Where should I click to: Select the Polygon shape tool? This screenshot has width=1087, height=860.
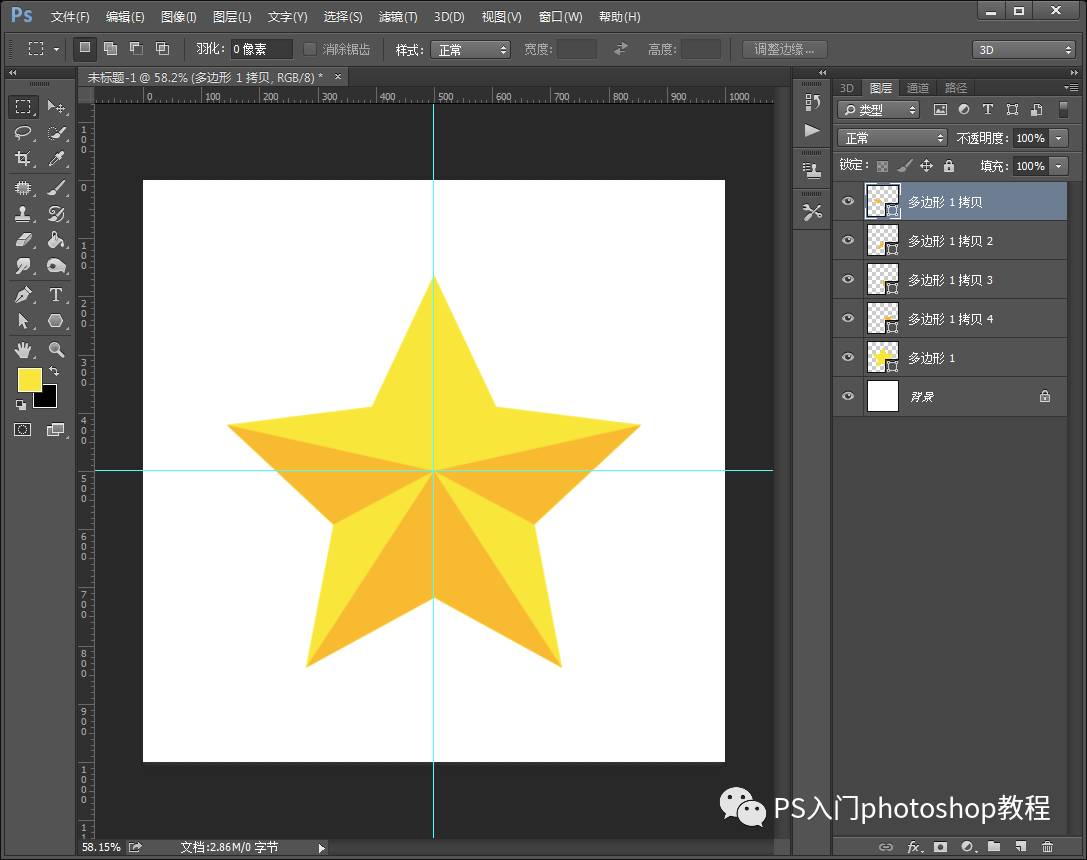[x=56, y=321]
